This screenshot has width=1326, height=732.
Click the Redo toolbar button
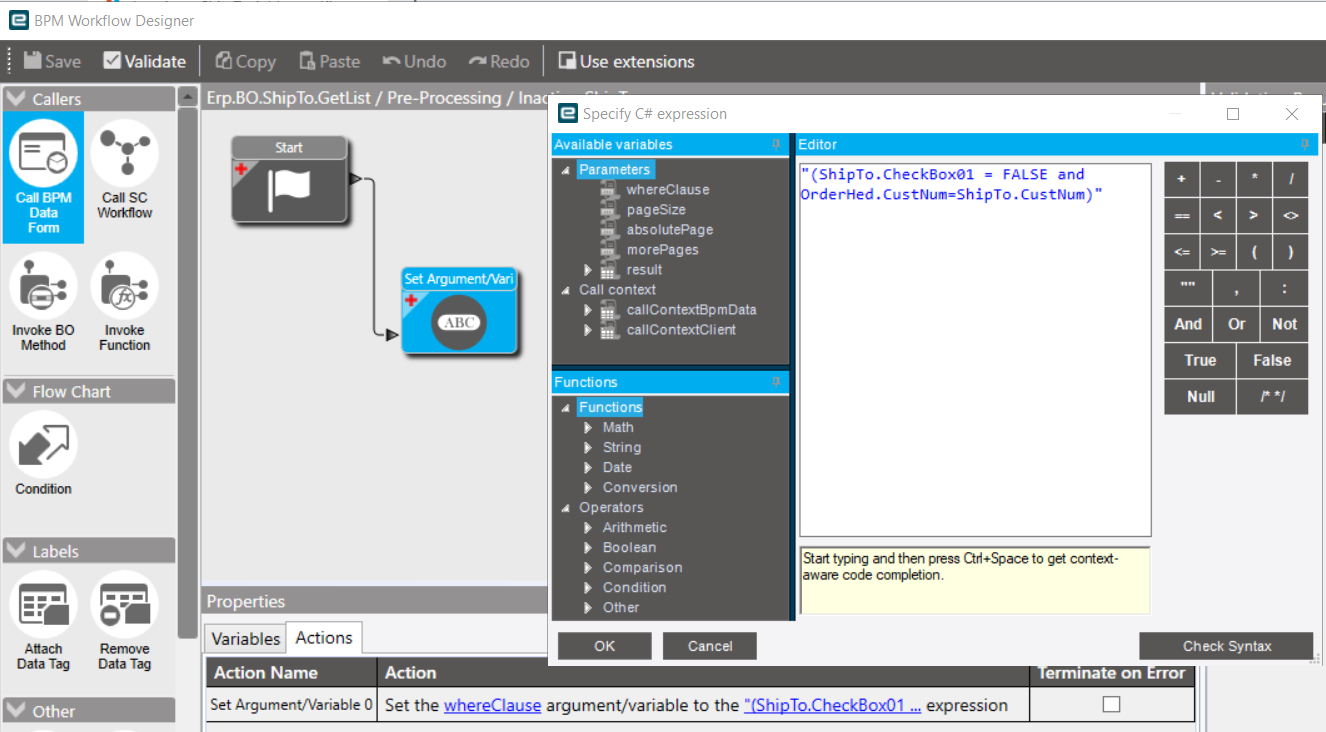coord(499,61)
